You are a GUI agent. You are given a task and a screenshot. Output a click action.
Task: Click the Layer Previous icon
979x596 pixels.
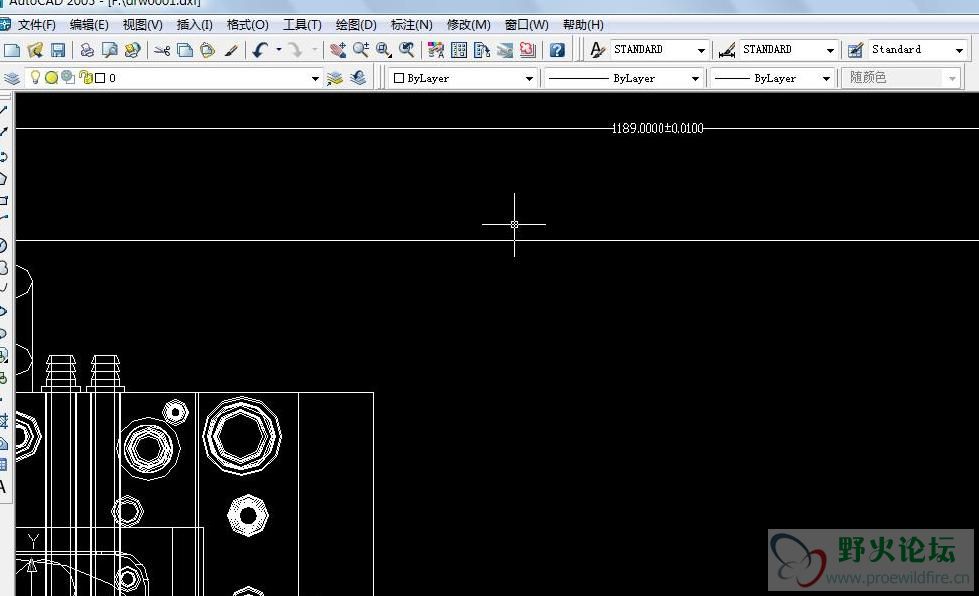[358, 78]
